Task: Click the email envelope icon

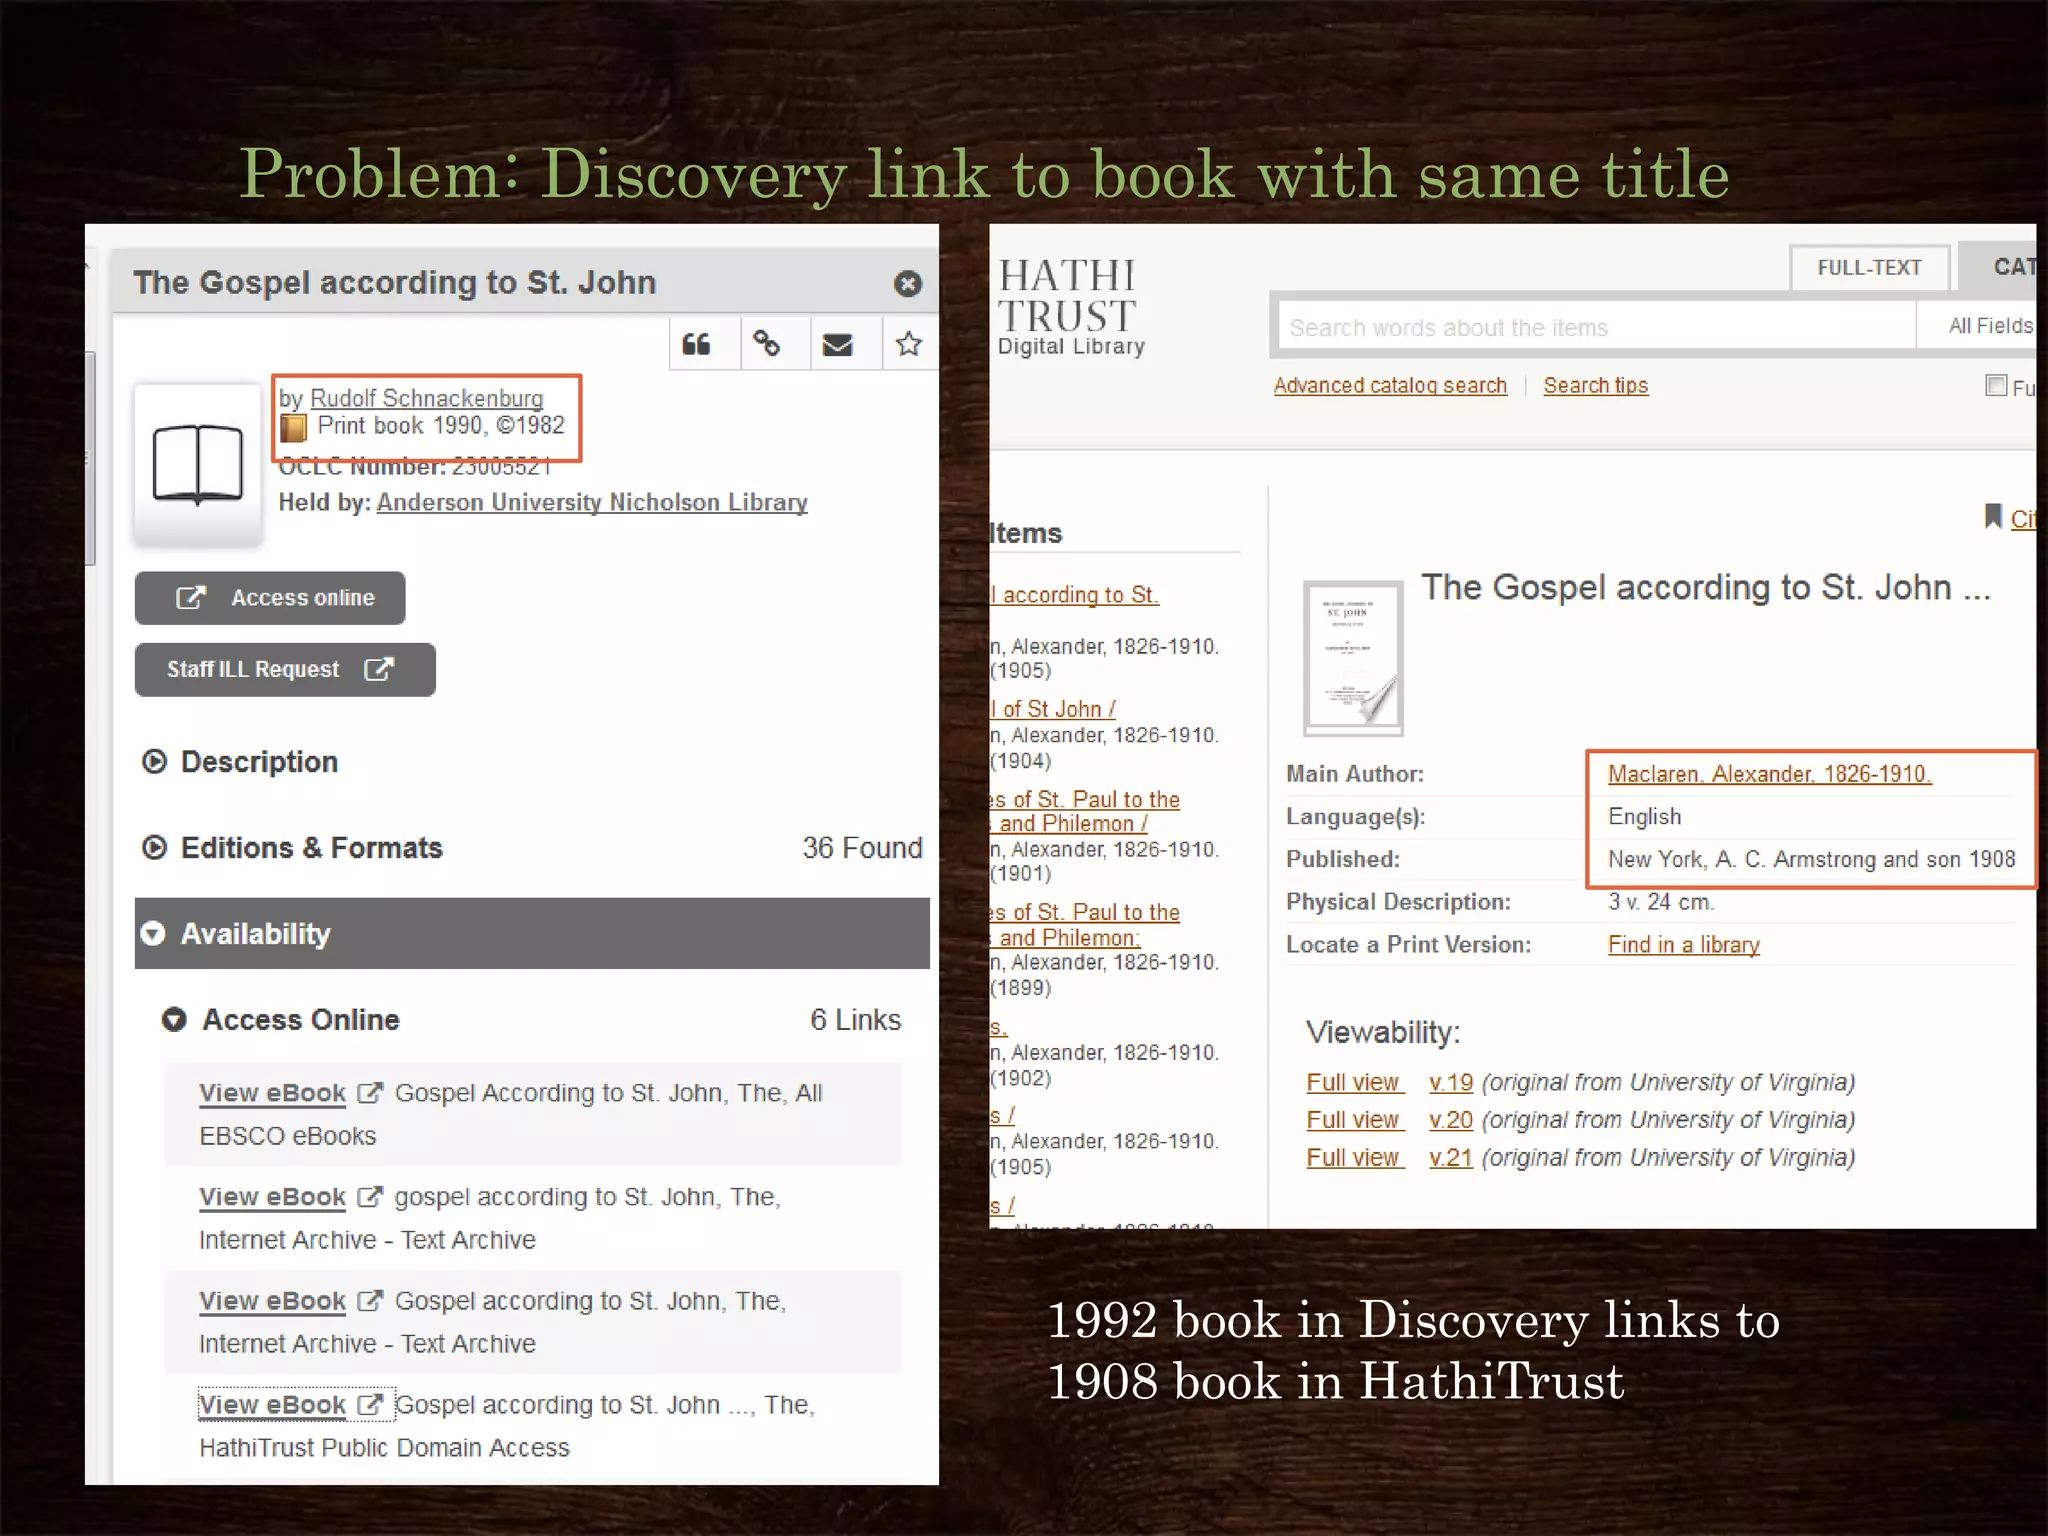Action: 838,345
